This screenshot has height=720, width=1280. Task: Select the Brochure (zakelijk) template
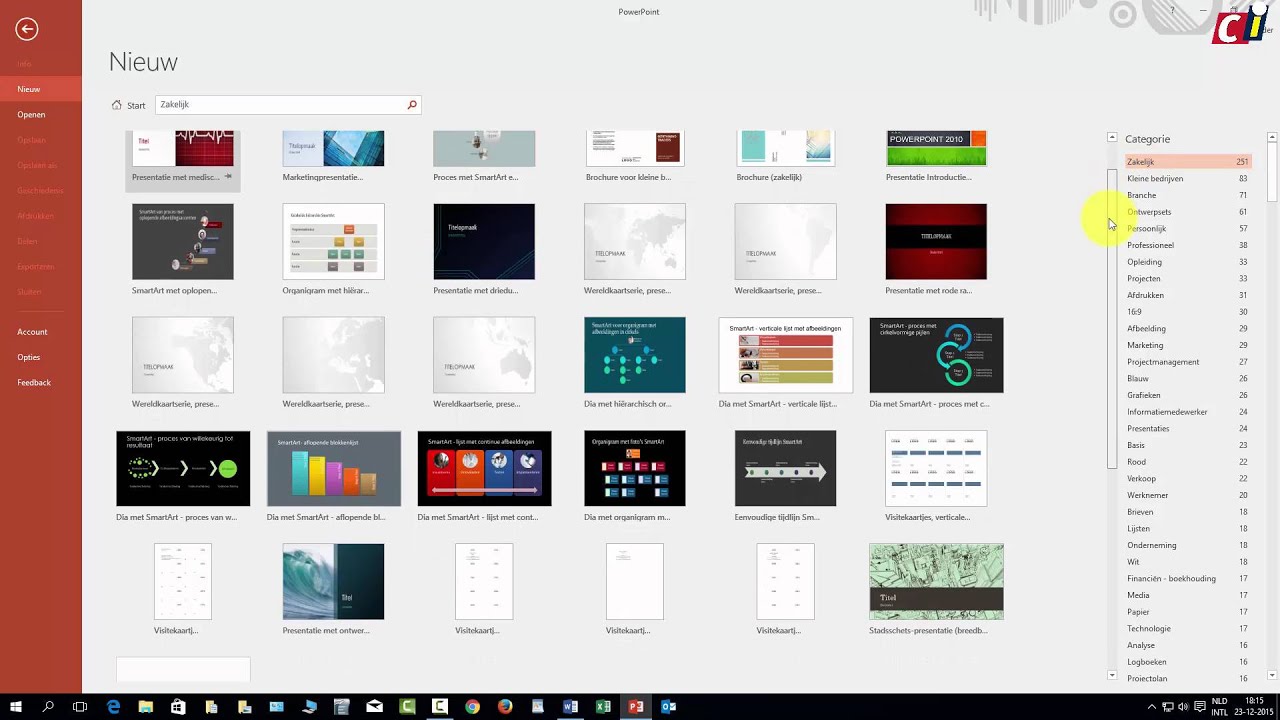(785, 157)
